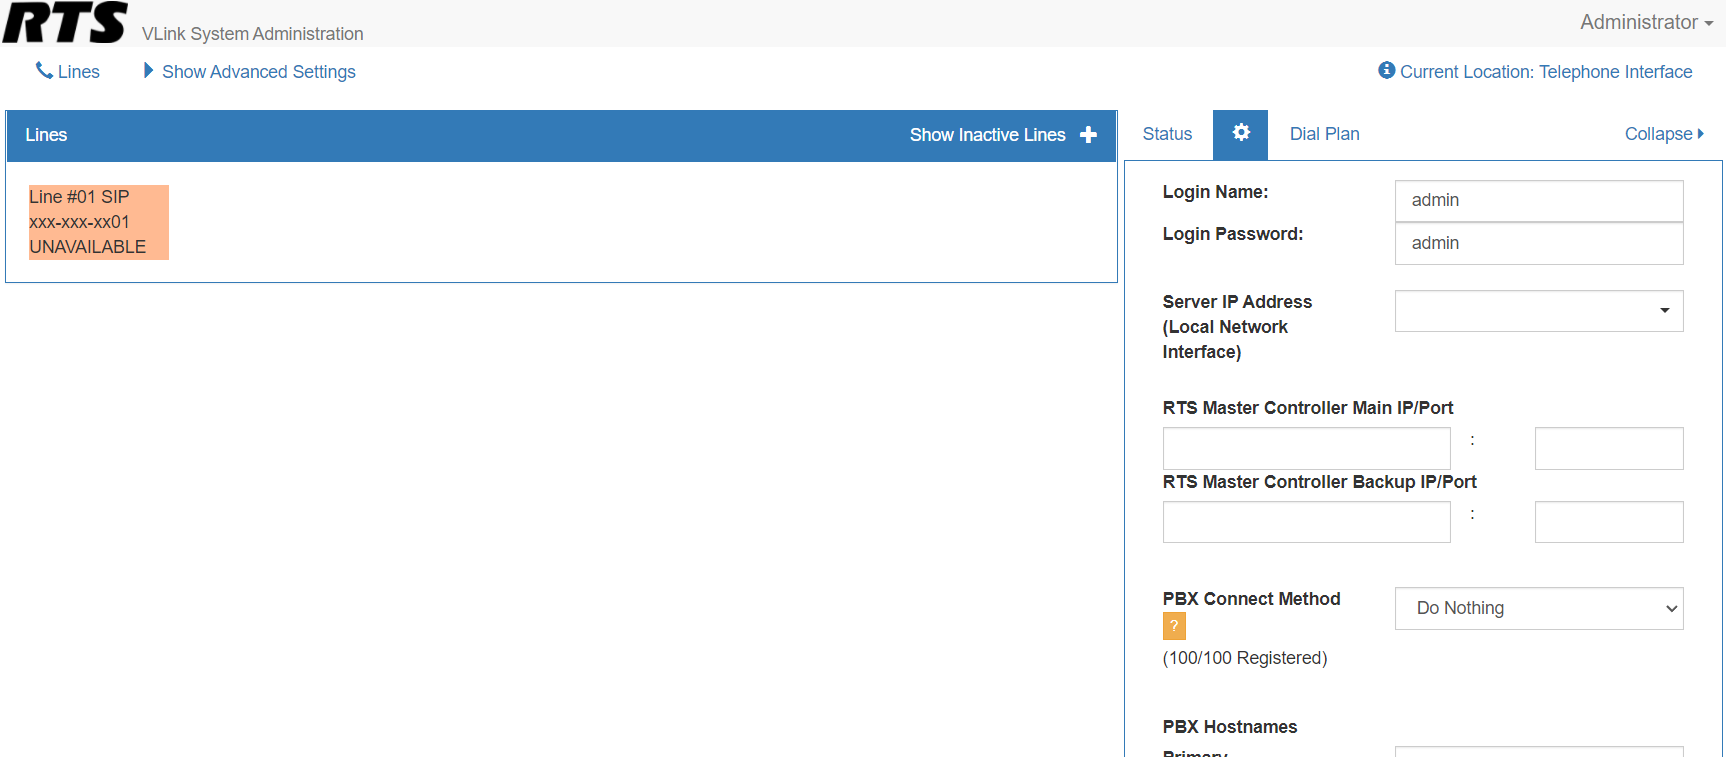Click the Lines phone icon
The height and width of the screenshot is (757, 1726).
coord(44,71)
